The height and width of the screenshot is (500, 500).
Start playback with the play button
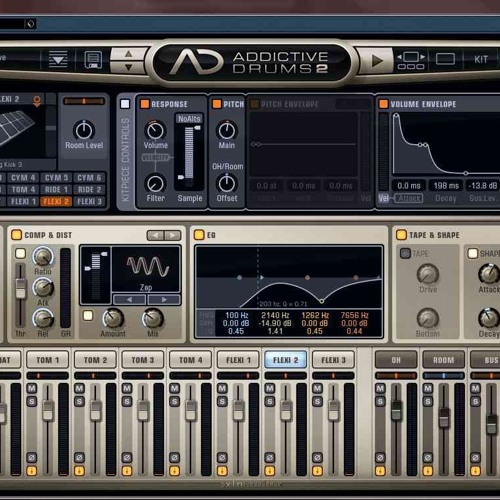coord(377,61)
